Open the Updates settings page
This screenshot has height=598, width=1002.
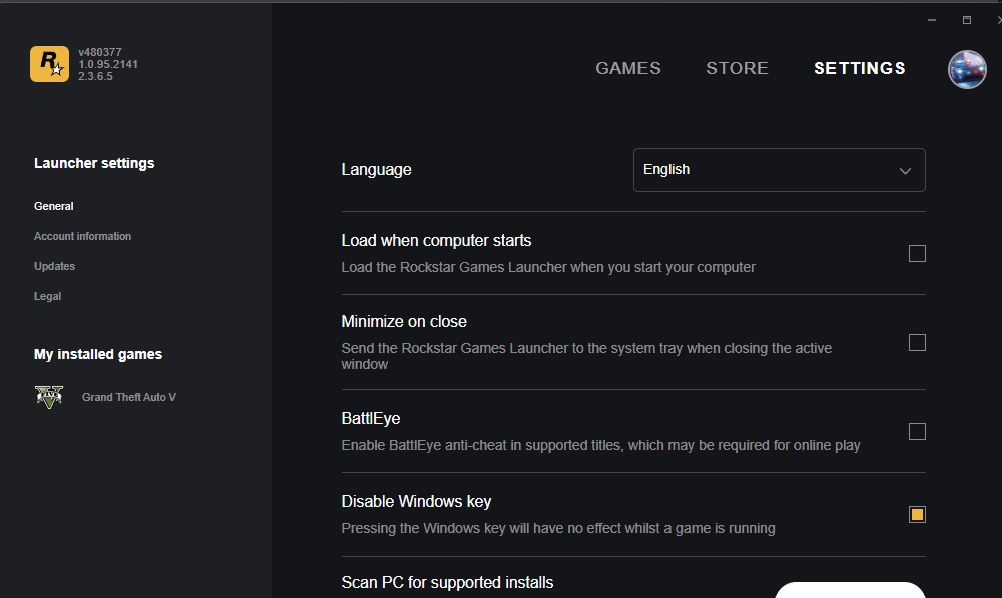click(x=54, y=266)
